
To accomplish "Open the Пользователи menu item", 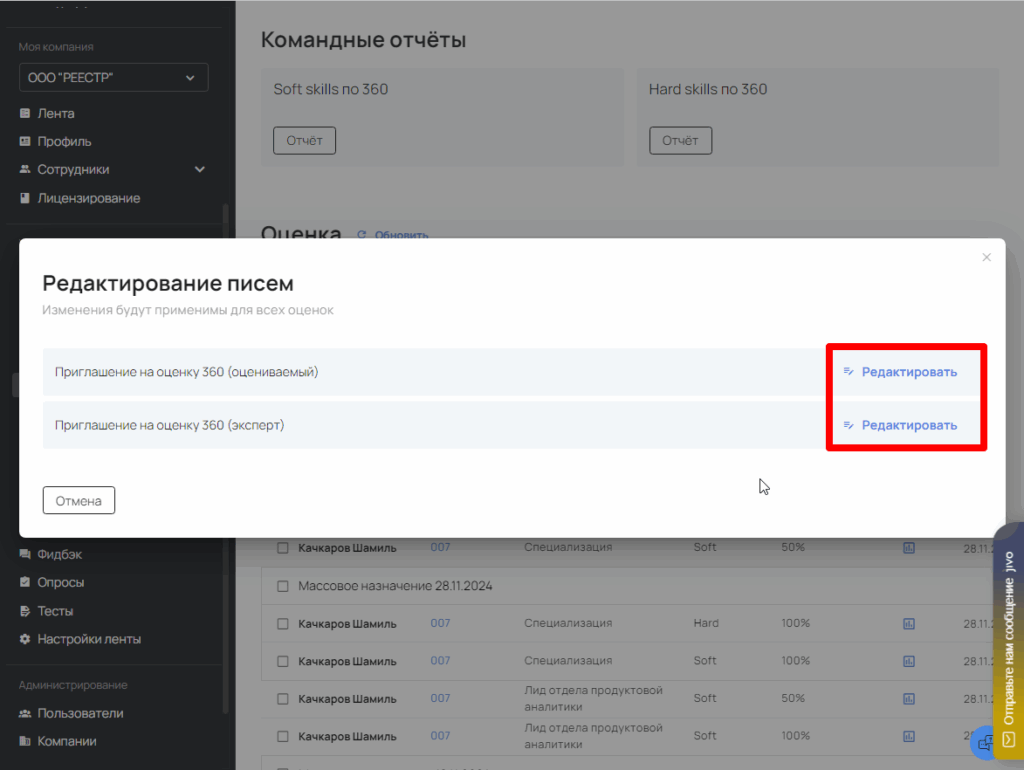I will tap(80, 713).
